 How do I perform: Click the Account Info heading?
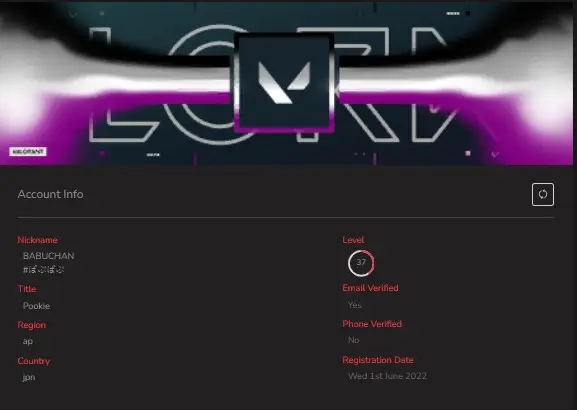50,194
